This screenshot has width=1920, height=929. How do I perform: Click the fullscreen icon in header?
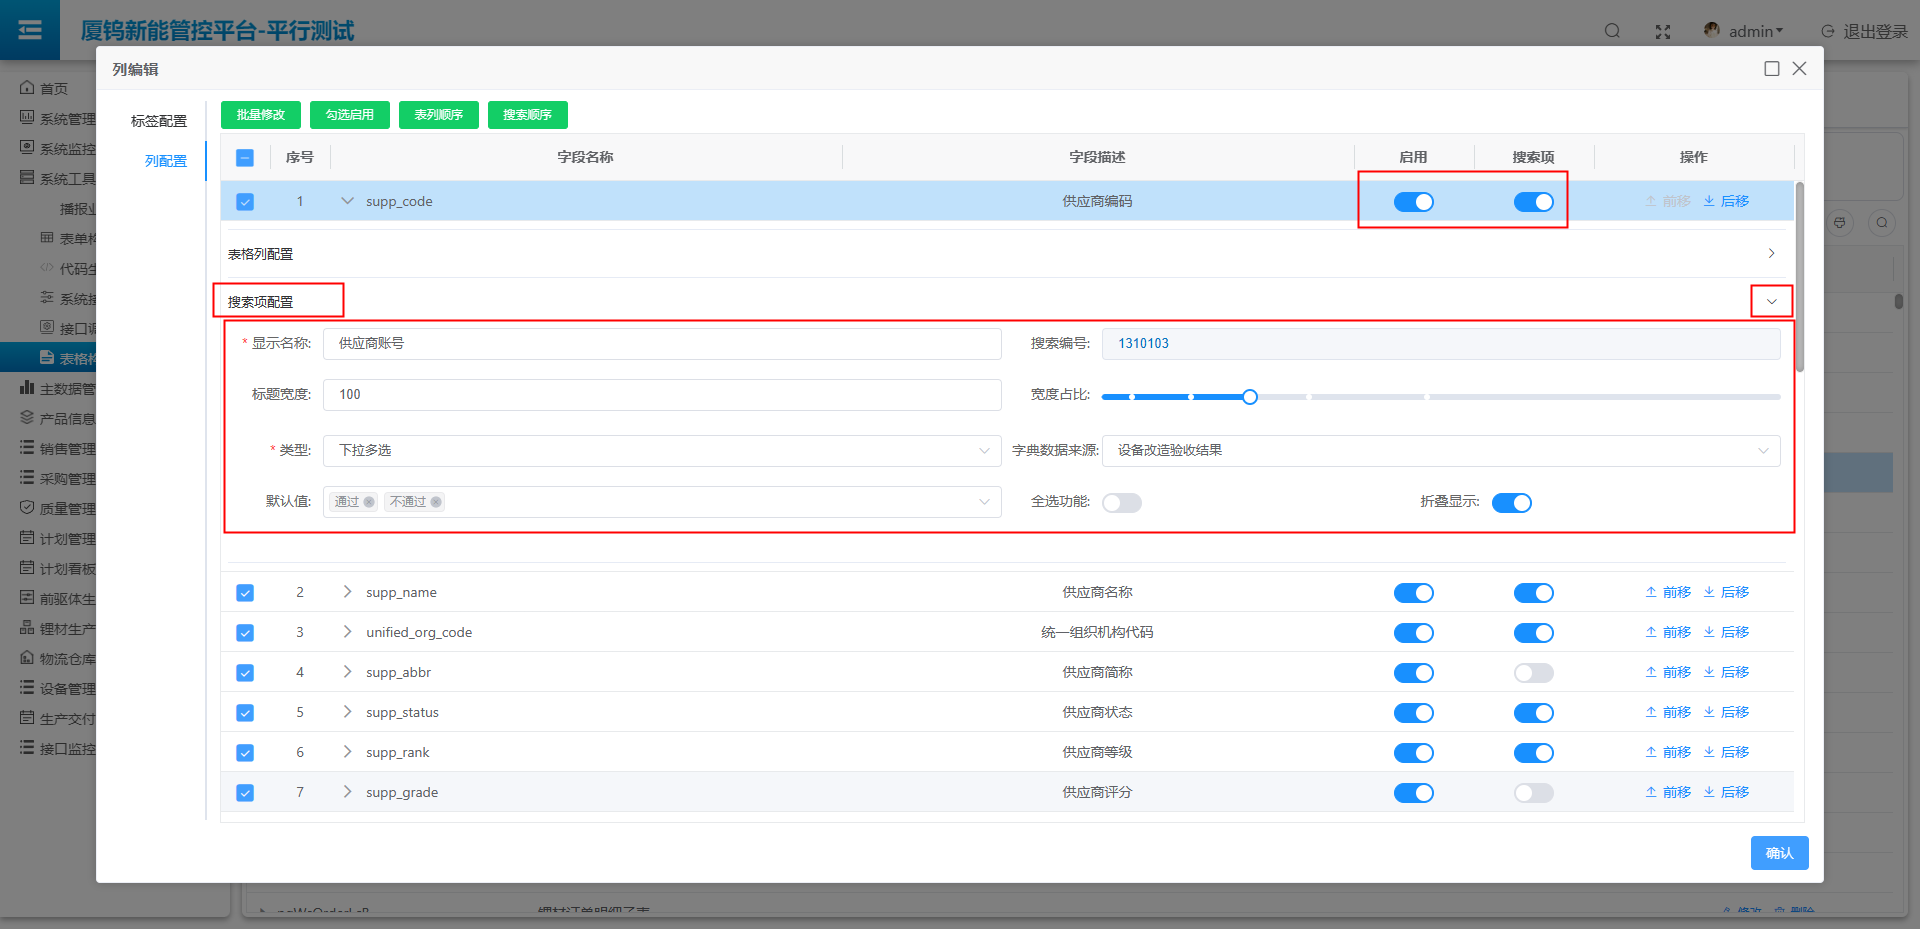coord(1663,32)
